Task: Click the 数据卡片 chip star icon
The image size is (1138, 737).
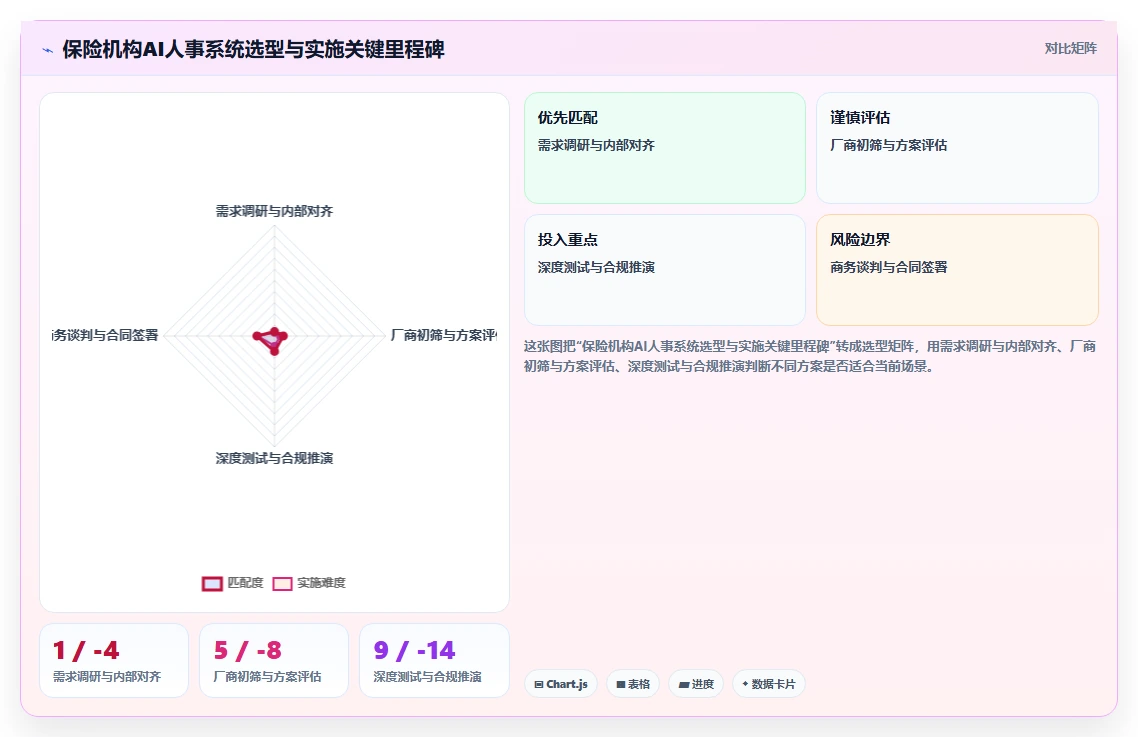Action: pyautogui.click(x=745, y=683)
